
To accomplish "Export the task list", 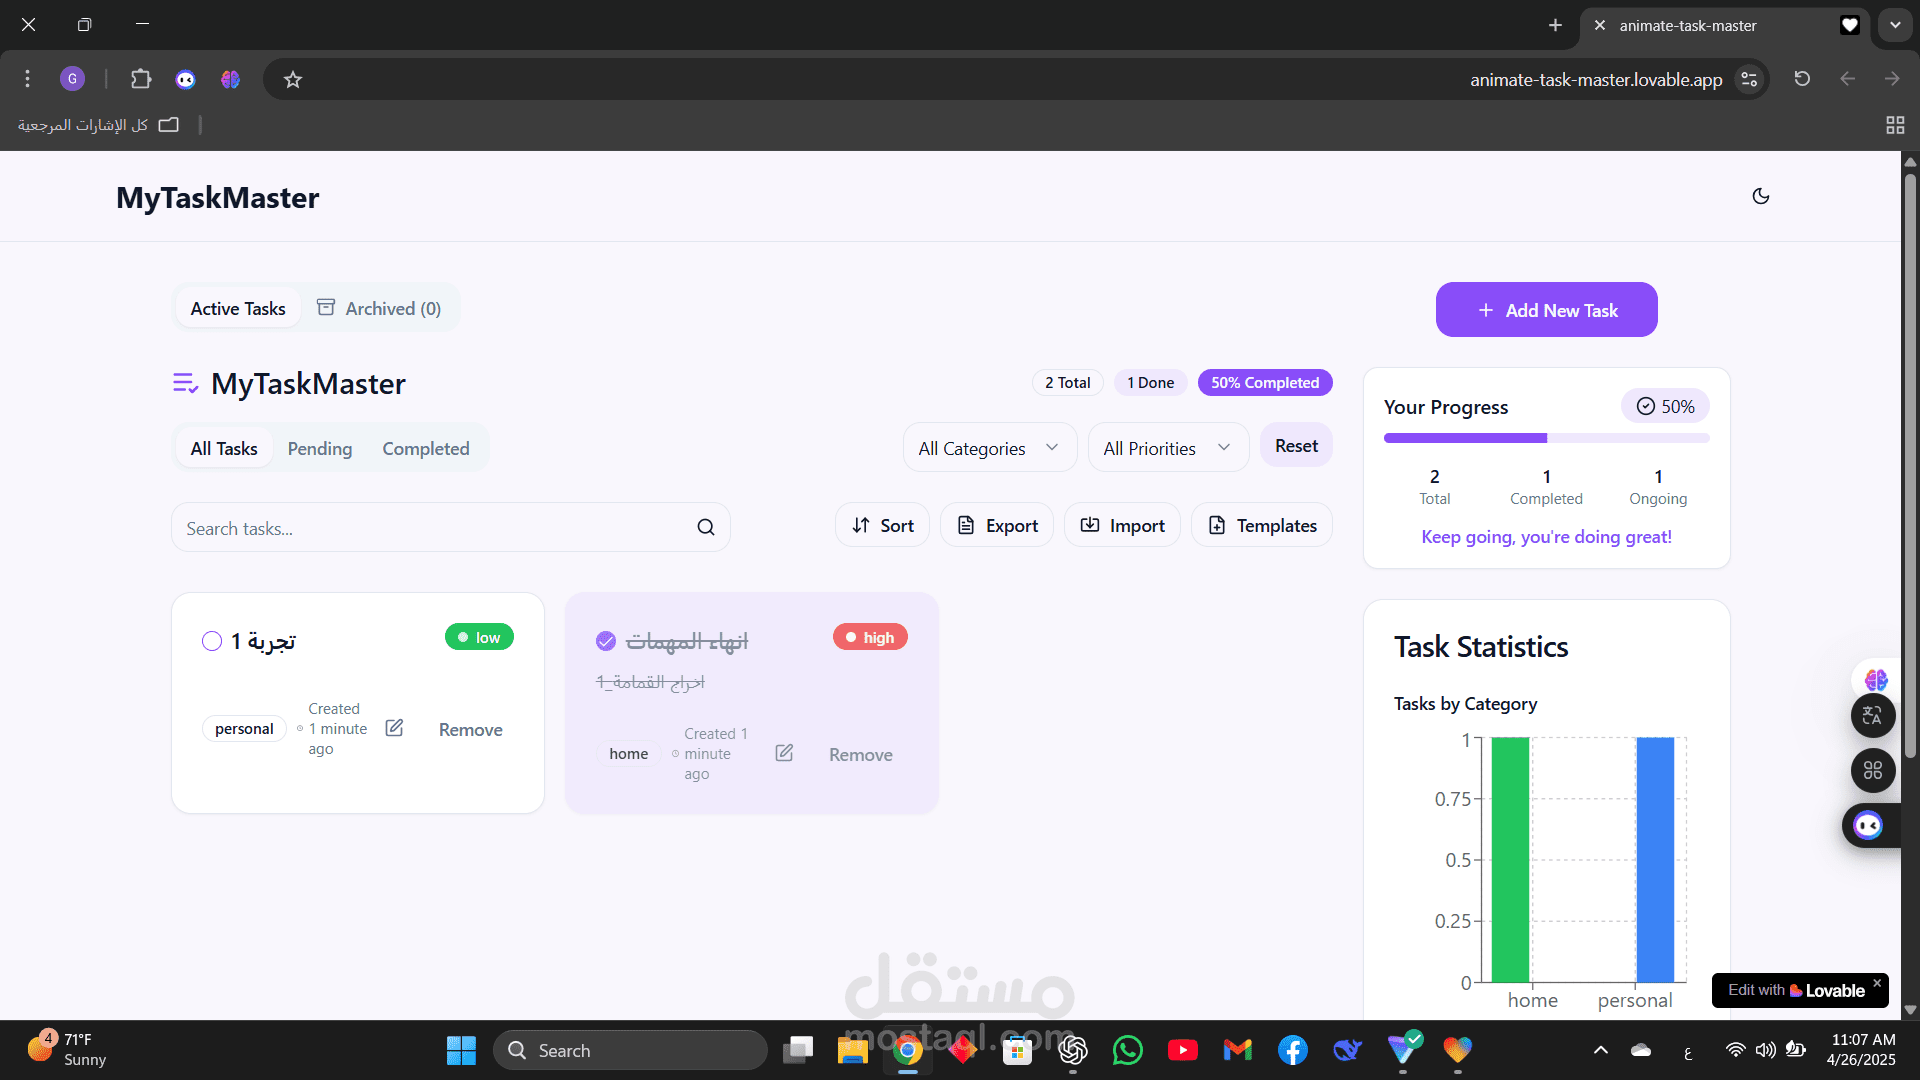I will 997,526.
